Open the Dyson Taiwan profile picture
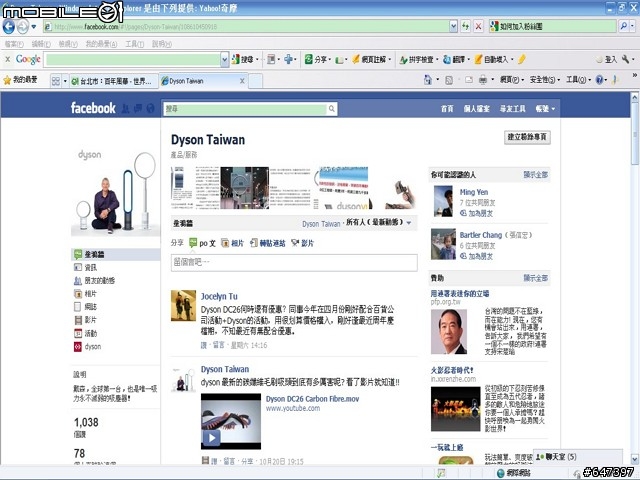 116,192
